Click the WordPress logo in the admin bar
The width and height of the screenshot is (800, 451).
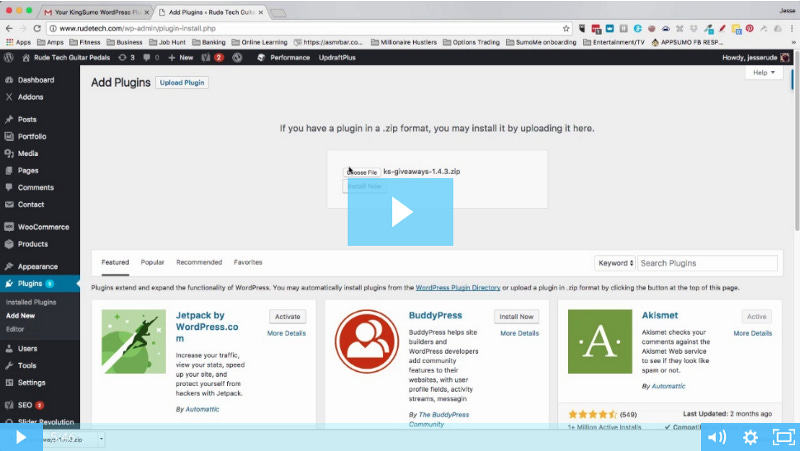pyautogui.click(x=9, y=58)
